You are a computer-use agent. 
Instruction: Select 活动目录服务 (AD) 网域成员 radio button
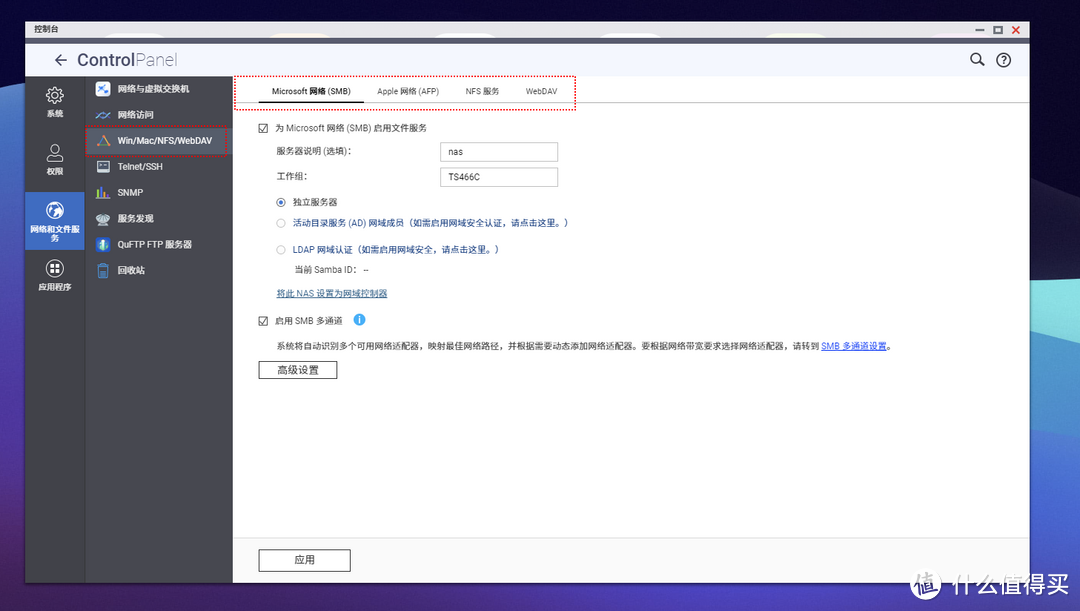coord(280,223)
